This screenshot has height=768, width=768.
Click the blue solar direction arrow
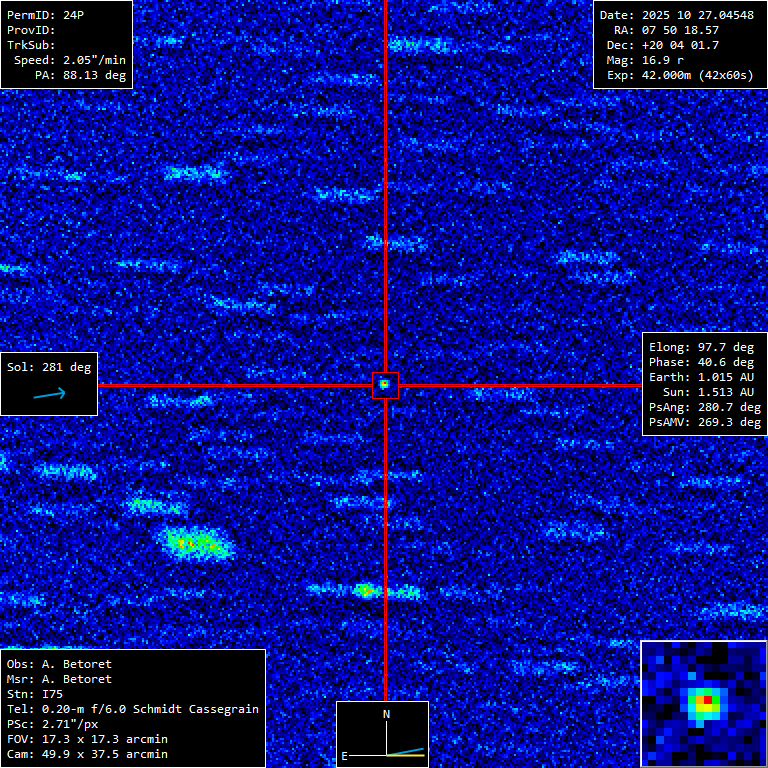(49, 394)
